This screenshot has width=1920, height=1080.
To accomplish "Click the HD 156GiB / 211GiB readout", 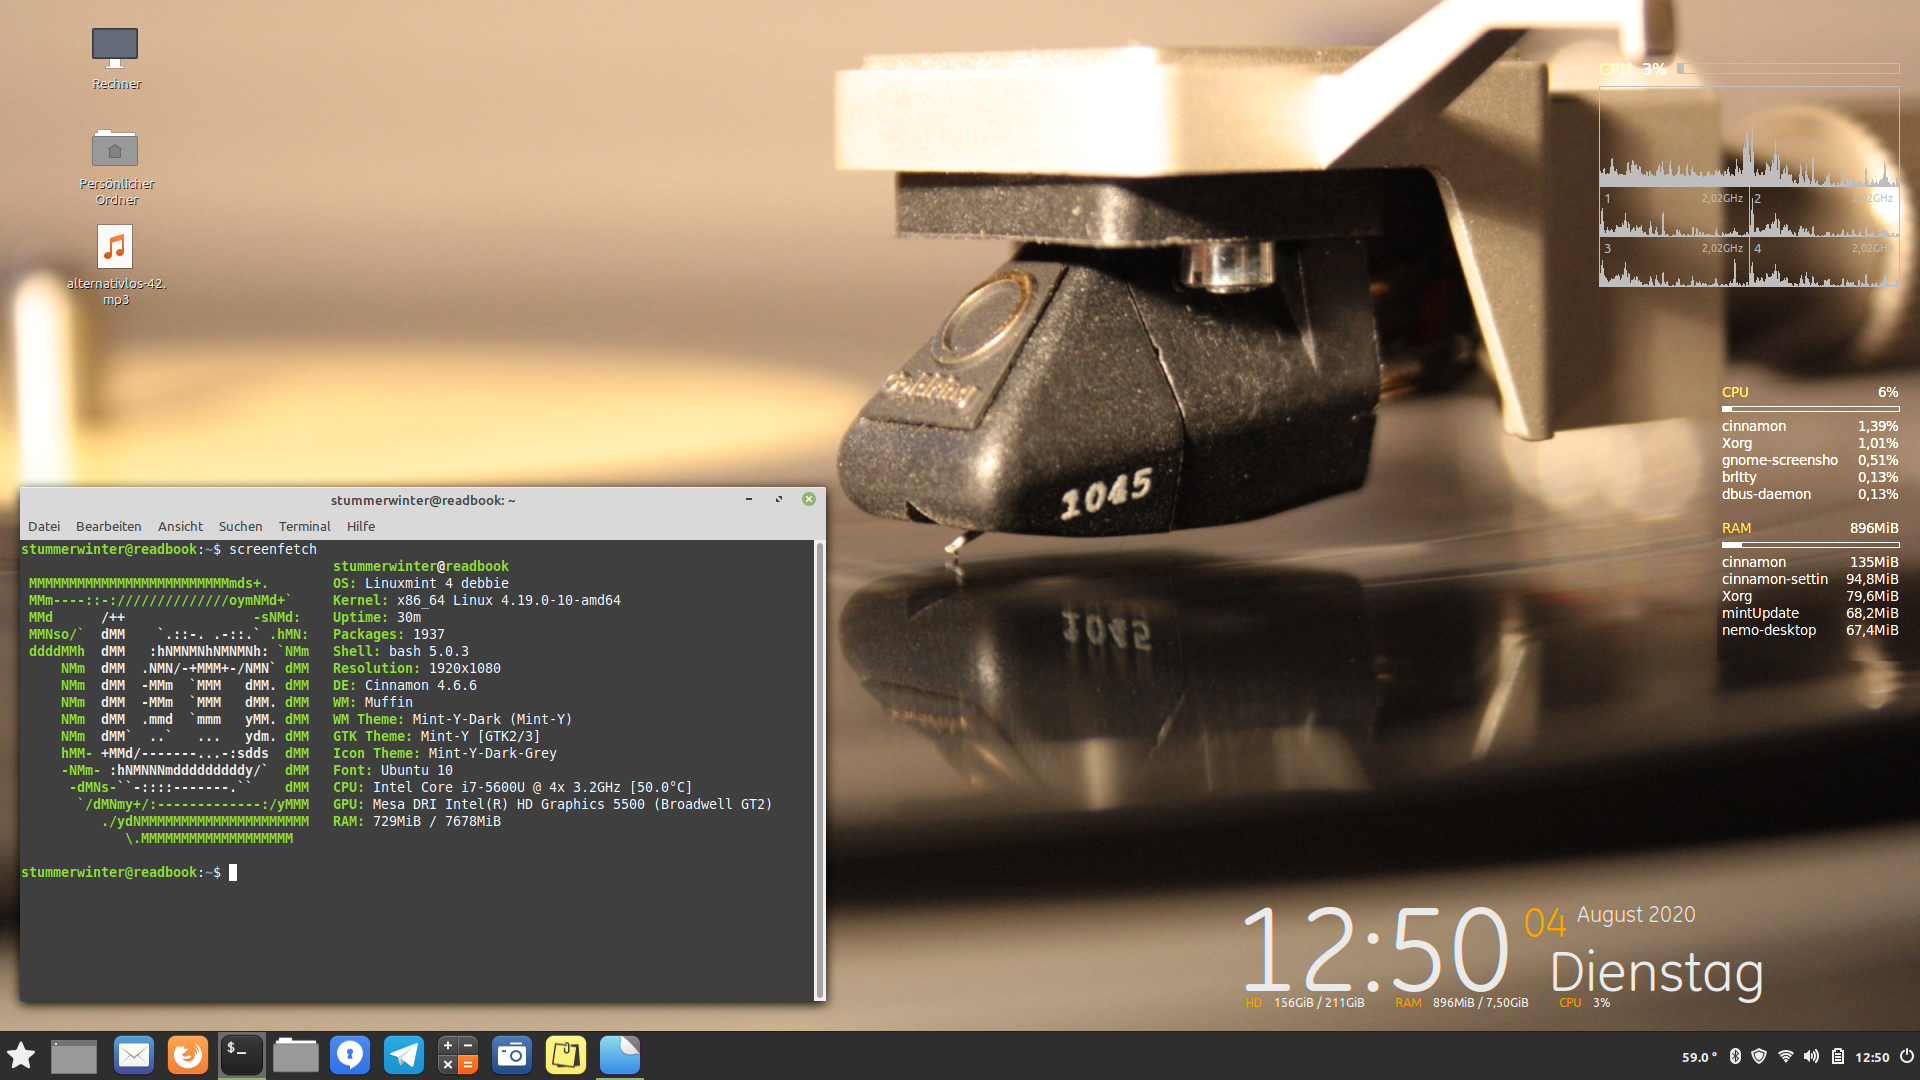I will click(x=1305, y=1003).
